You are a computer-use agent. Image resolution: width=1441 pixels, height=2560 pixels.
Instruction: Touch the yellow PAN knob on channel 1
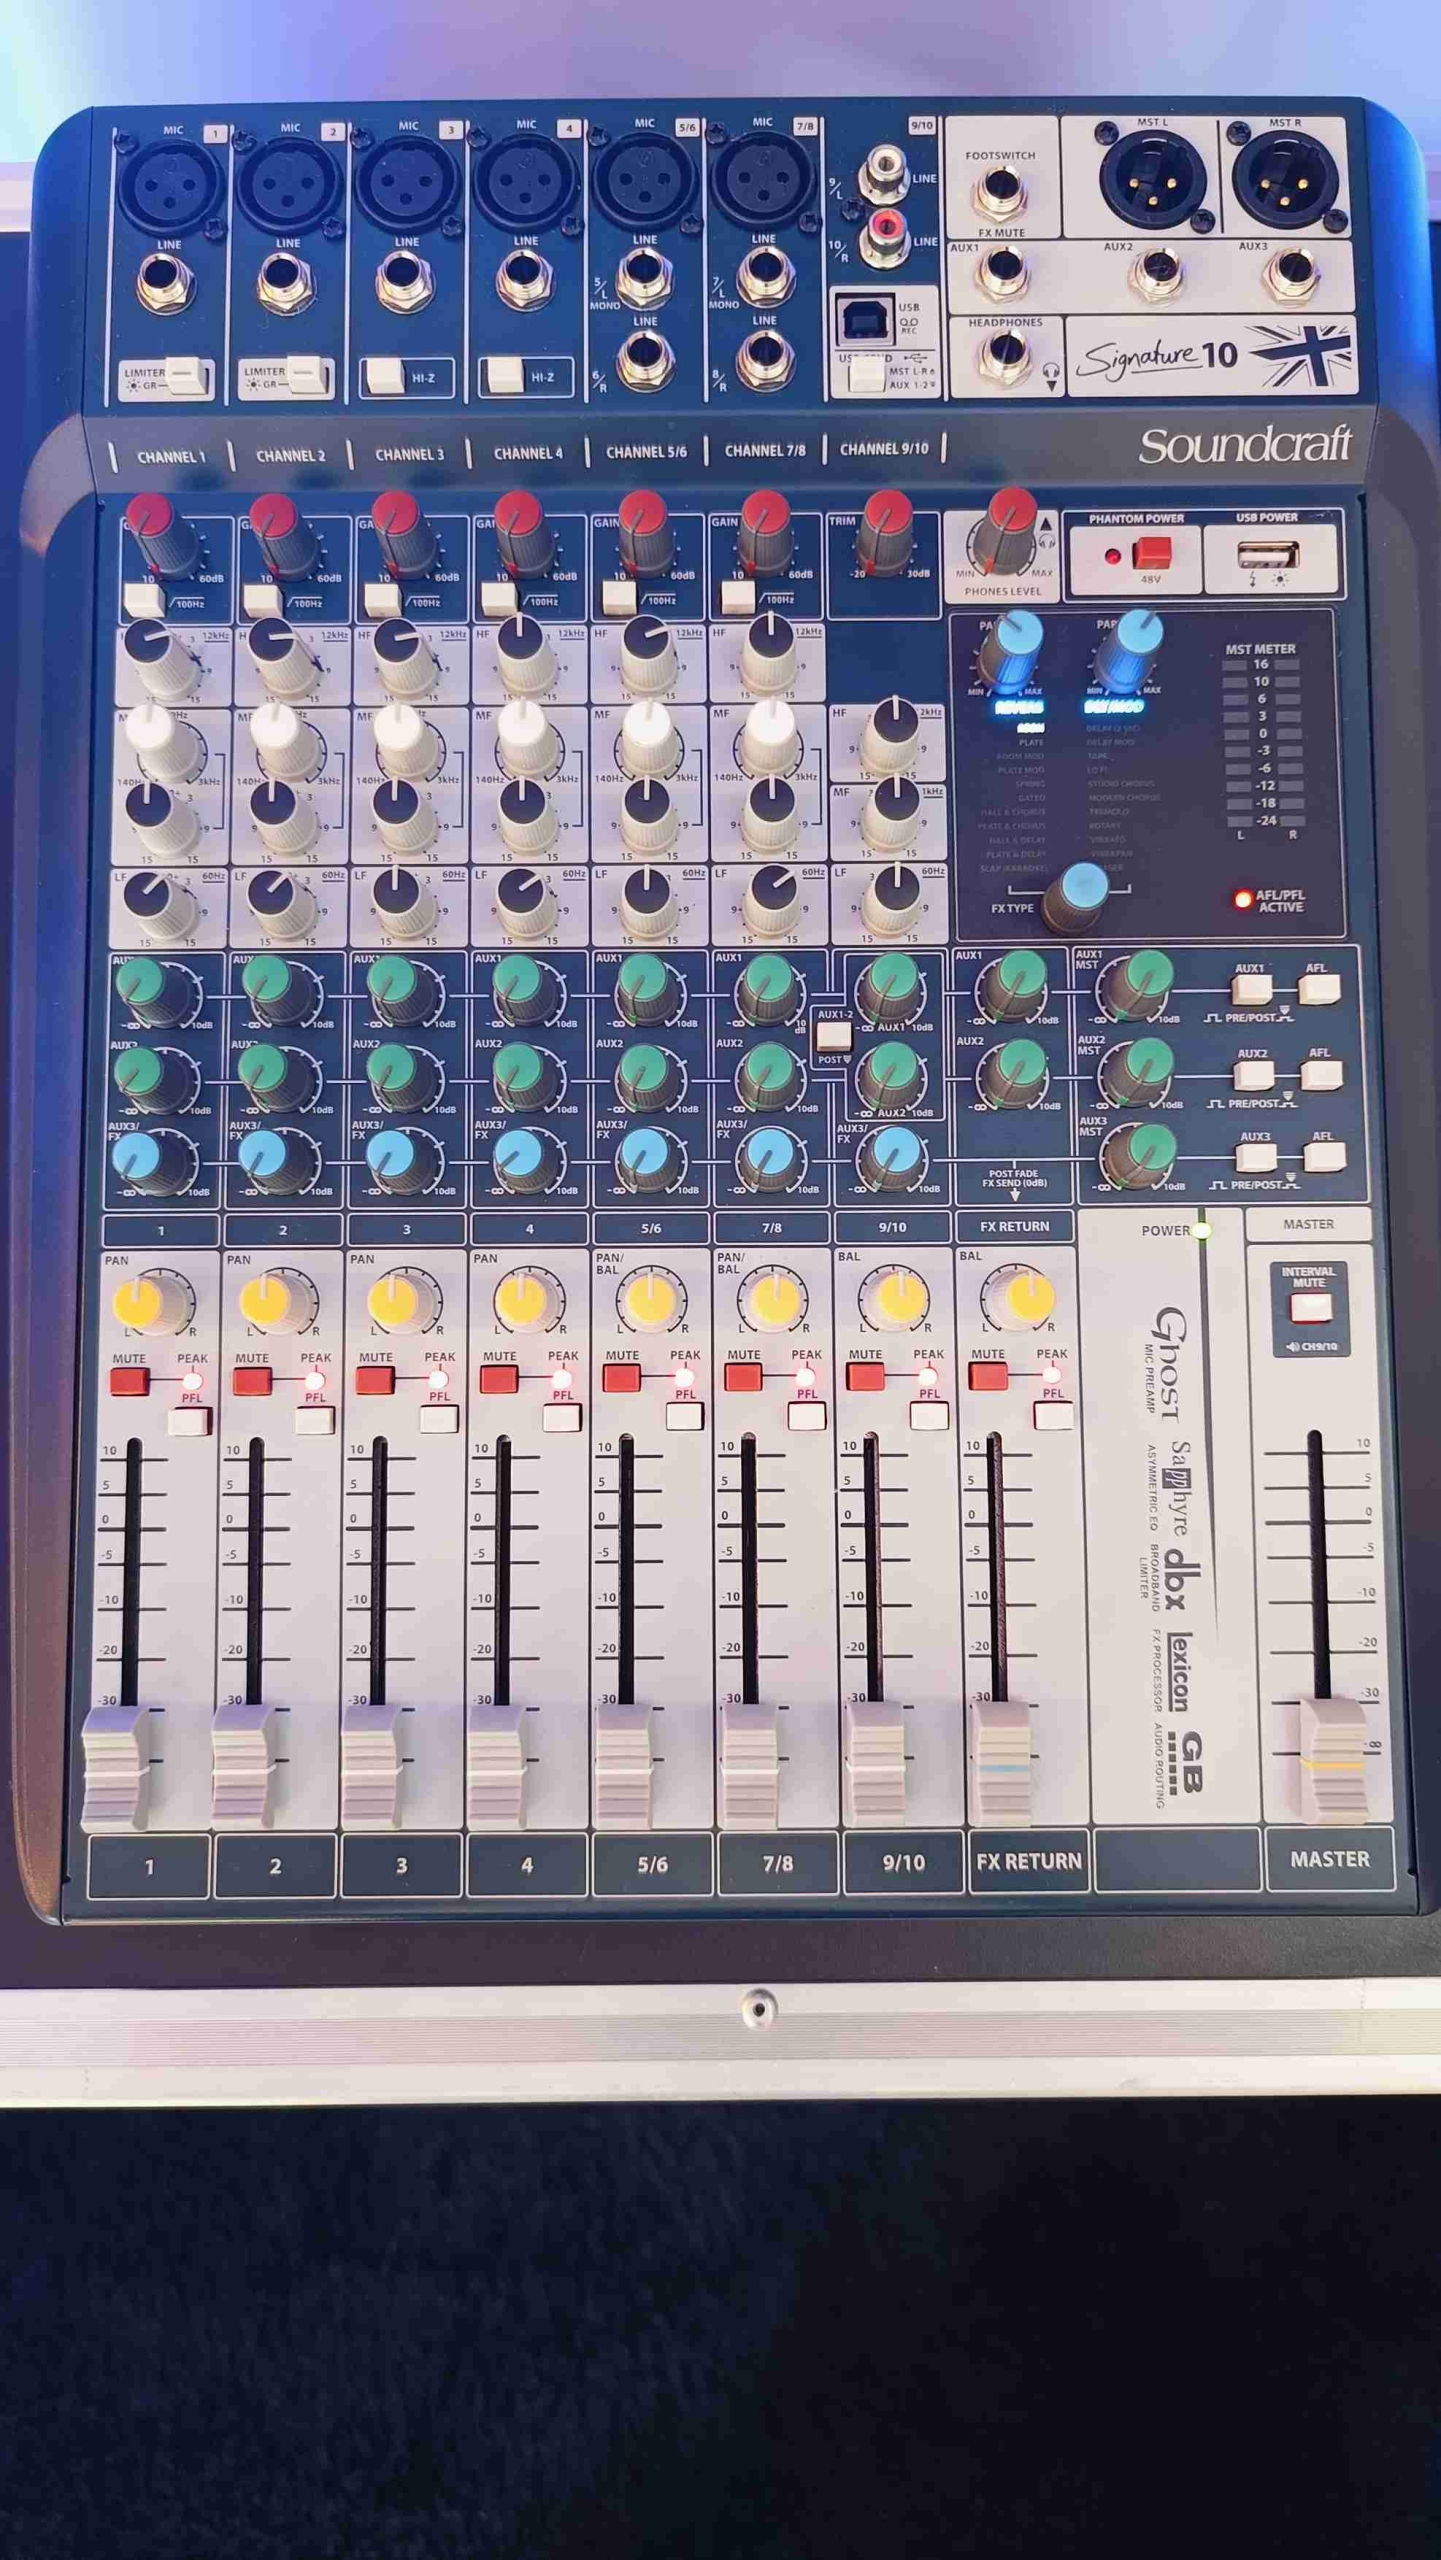(x=147, y=1302)
